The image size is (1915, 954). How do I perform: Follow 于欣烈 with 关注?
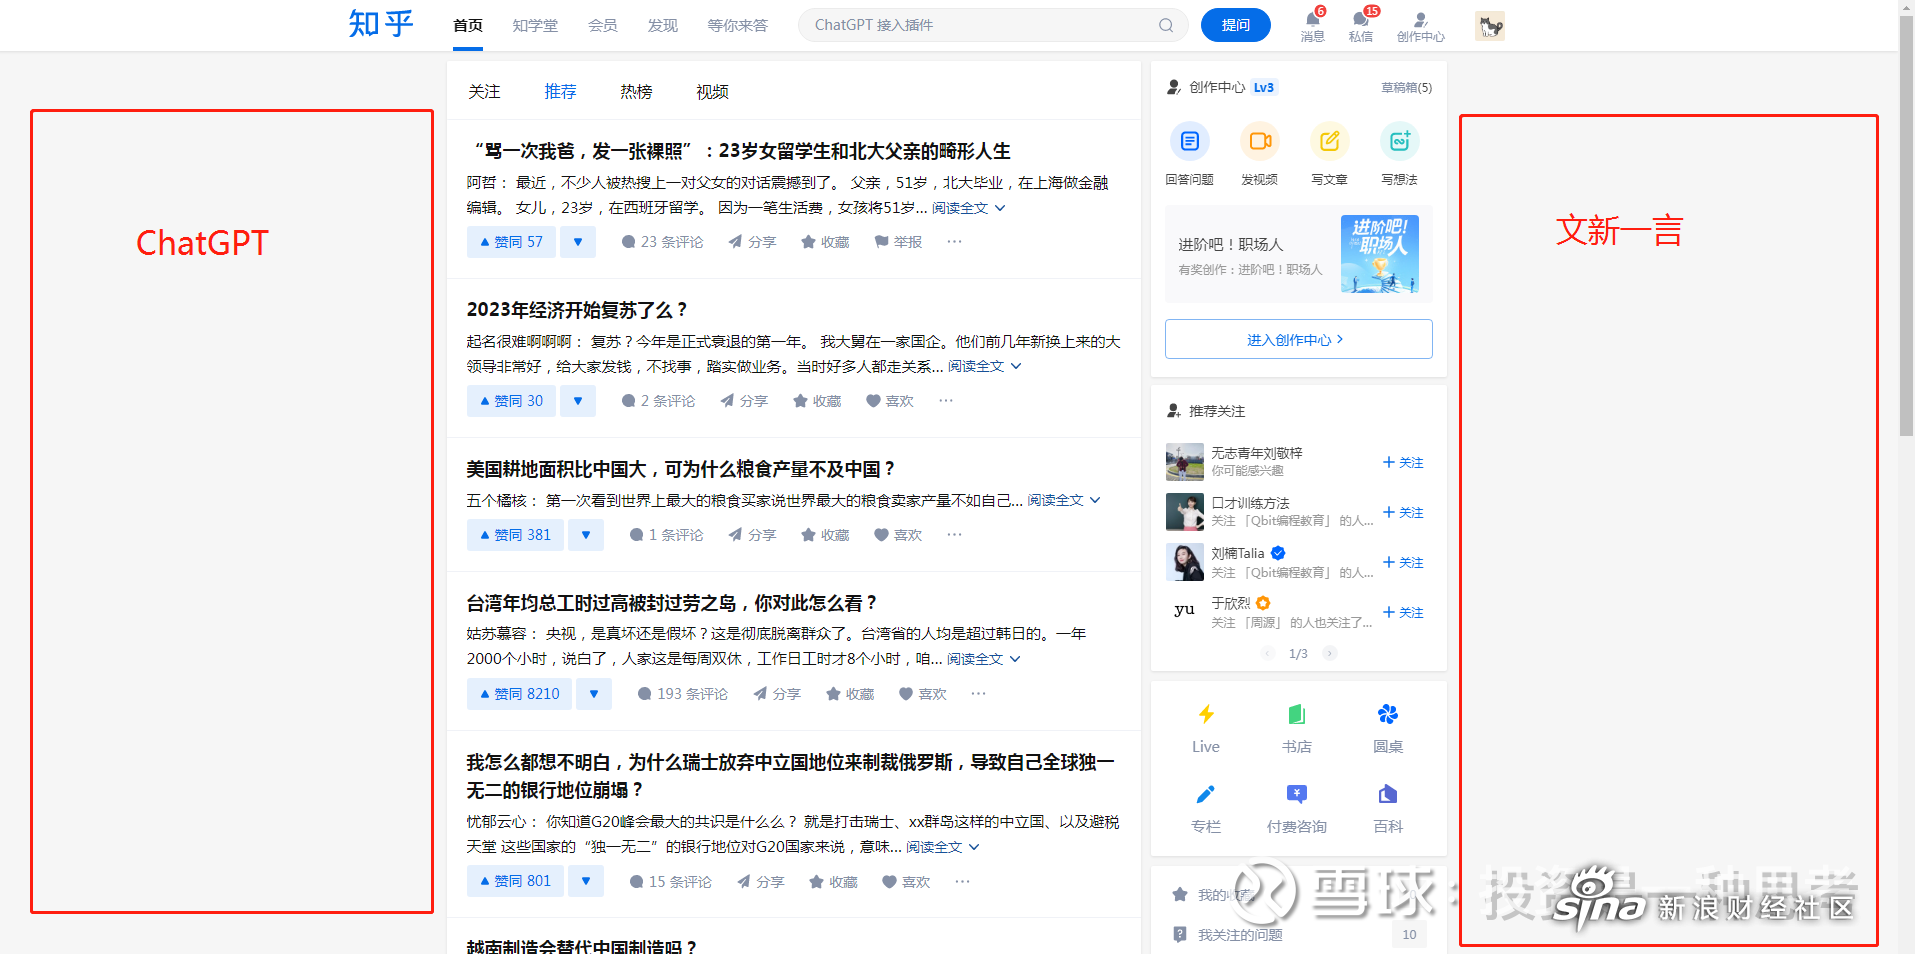[1403, 613]
